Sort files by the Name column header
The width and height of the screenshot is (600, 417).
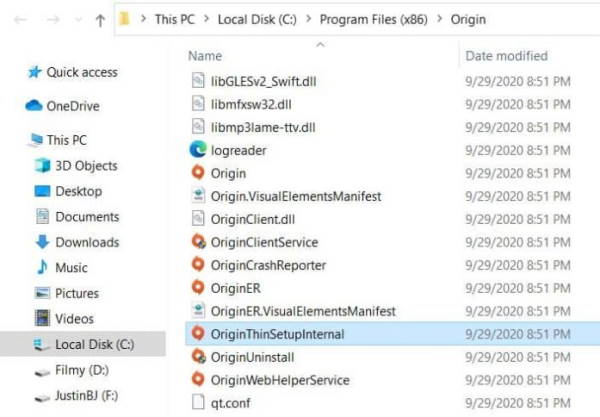(x=205, y=56)
